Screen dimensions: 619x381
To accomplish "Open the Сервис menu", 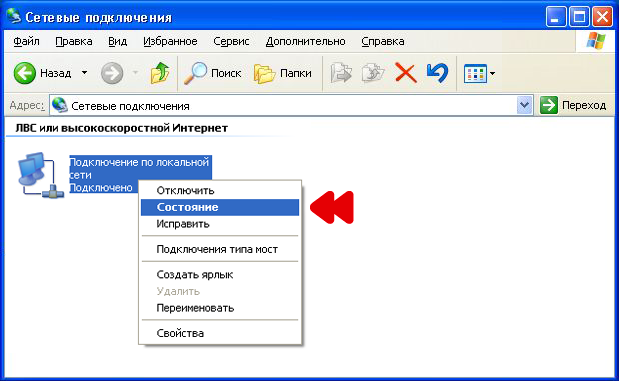I will (231, 41).
